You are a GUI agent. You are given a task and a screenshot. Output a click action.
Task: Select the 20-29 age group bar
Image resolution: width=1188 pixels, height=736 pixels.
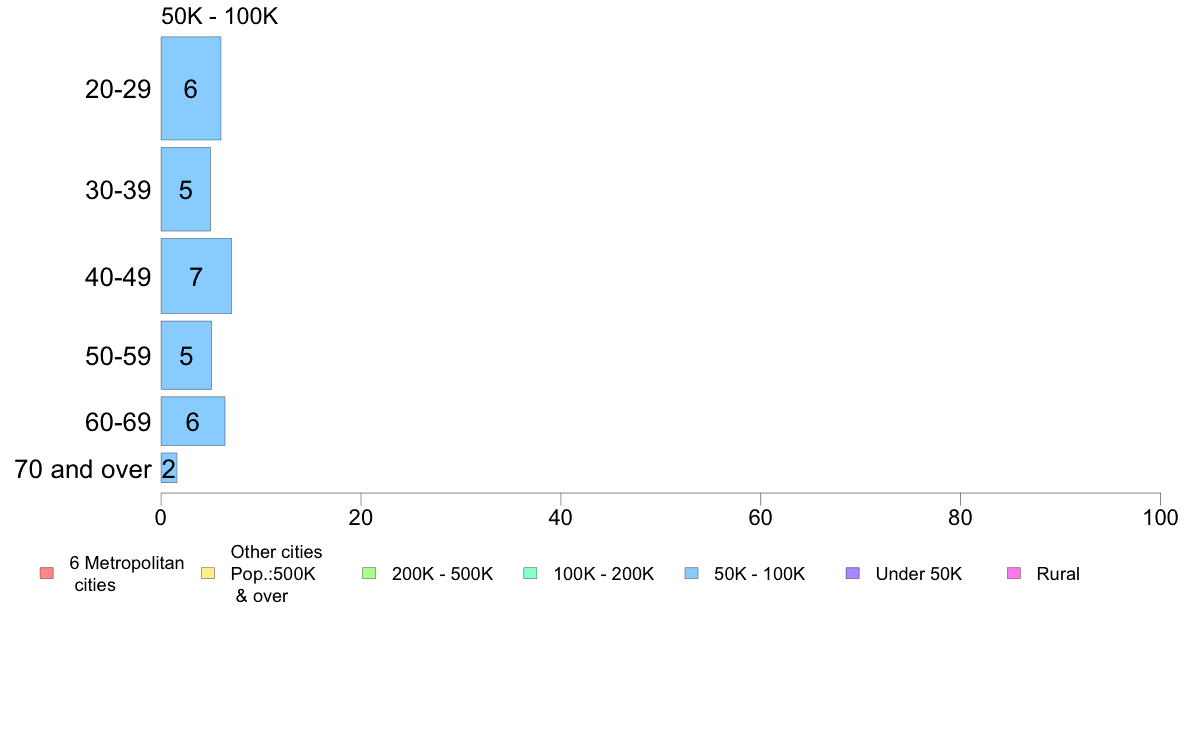[x=191, y=89]
